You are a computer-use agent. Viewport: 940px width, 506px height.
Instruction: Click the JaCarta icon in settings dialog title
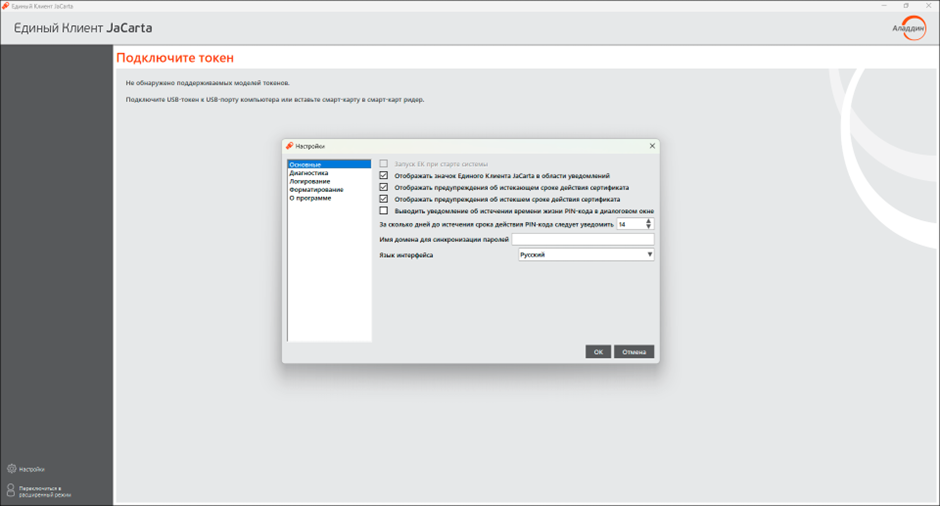click(290, 146)
